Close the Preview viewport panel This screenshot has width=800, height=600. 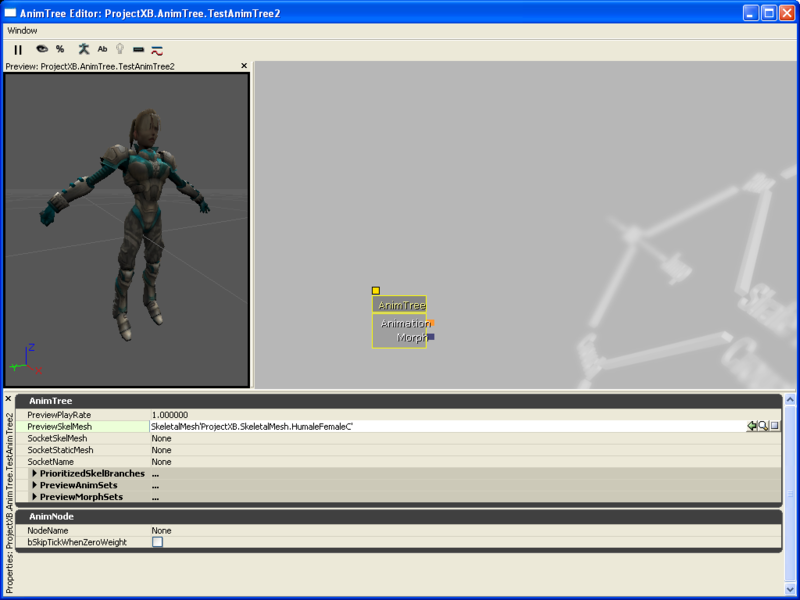tap(243, 65)
